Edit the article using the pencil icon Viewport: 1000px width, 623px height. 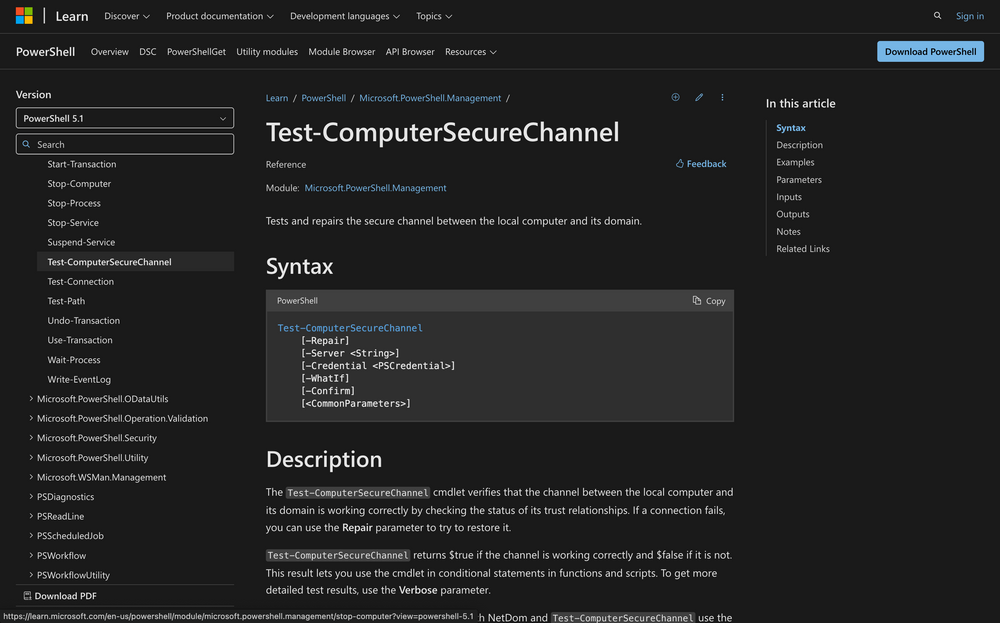click(699, 97)
